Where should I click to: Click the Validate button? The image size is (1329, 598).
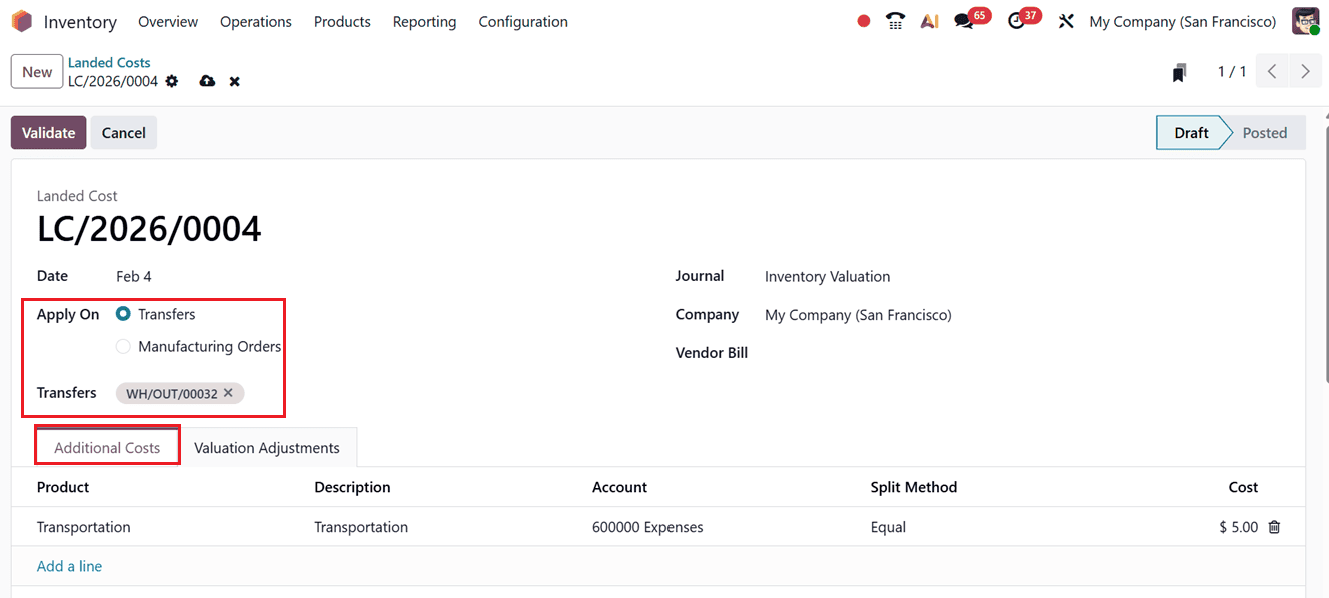click(48, 132)
